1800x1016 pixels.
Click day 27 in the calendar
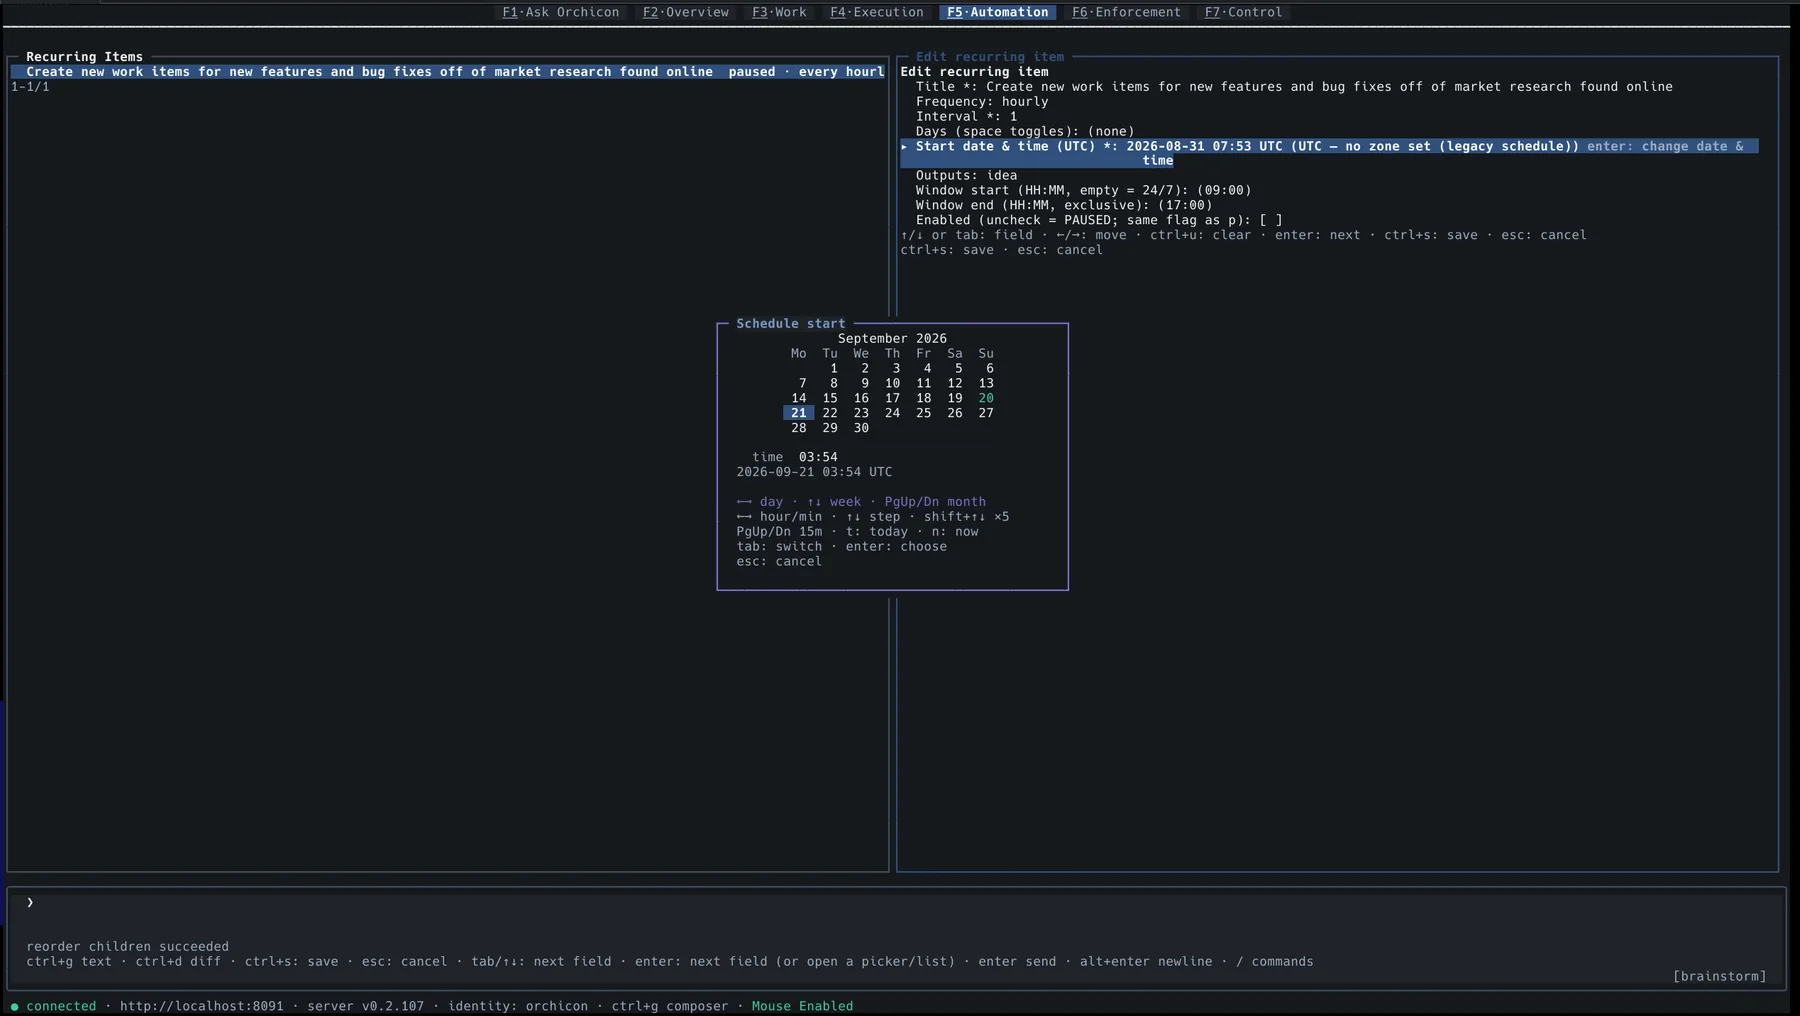(986, 413)
